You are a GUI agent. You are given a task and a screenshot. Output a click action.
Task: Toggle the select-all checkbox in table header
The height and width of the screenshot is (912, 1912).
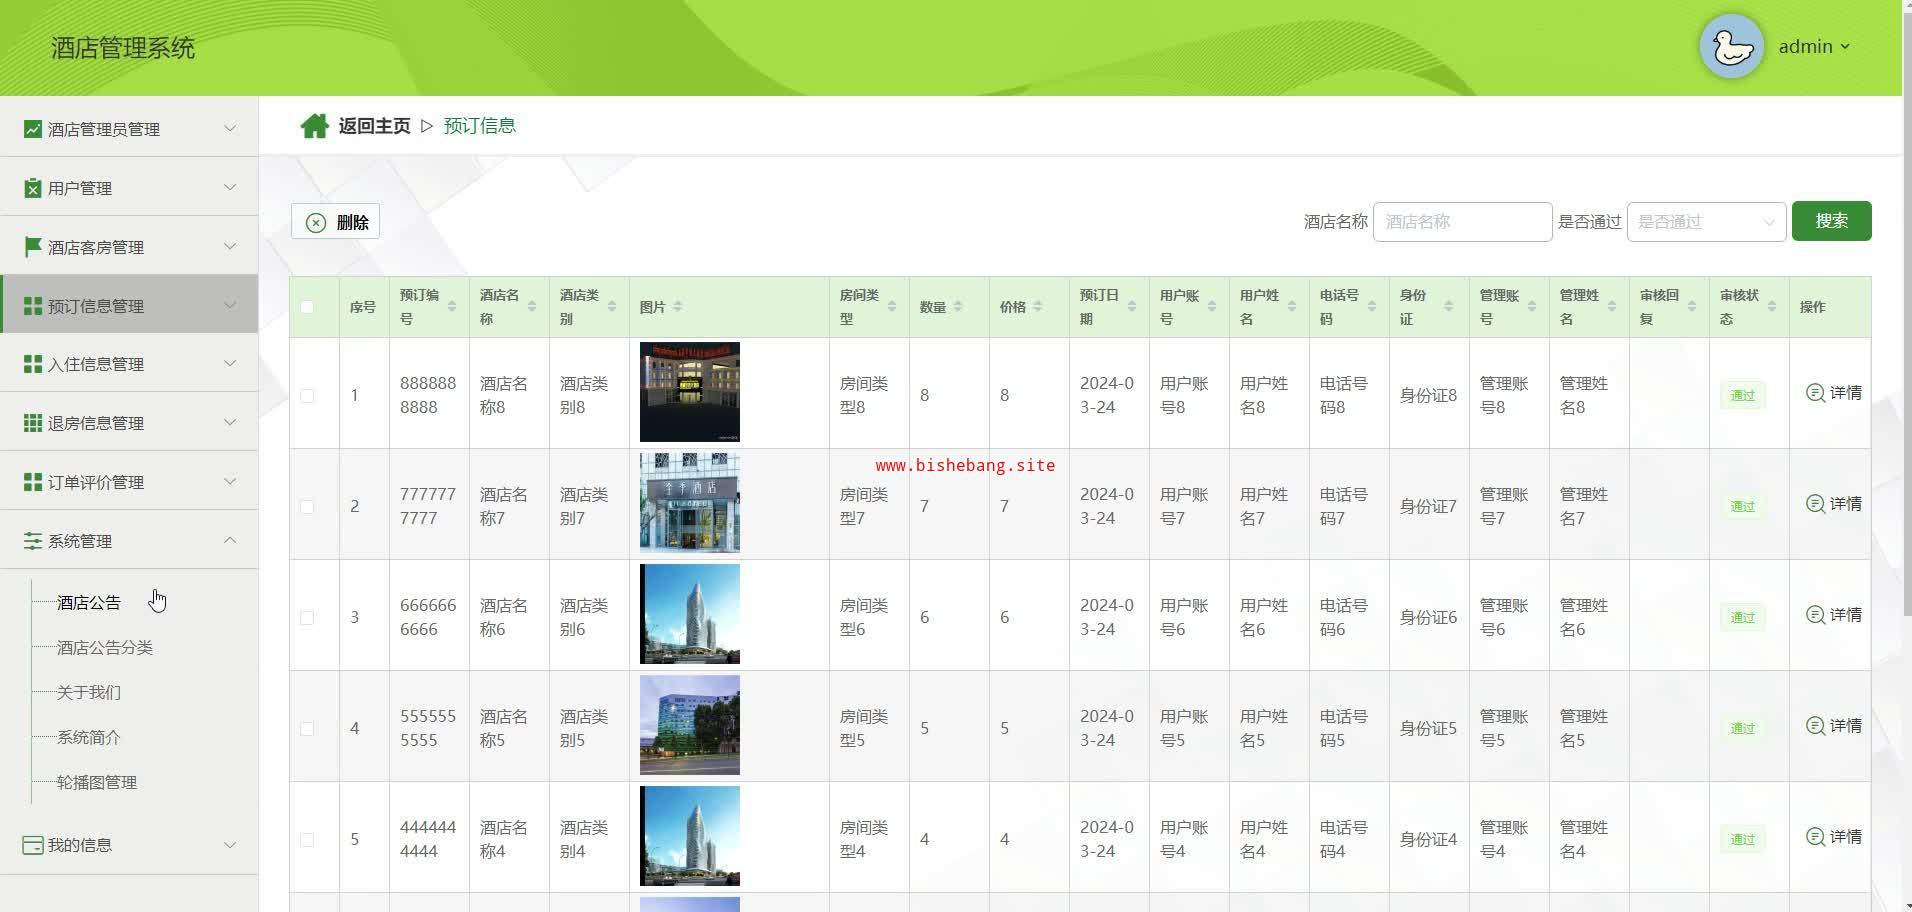coord(307,307)
